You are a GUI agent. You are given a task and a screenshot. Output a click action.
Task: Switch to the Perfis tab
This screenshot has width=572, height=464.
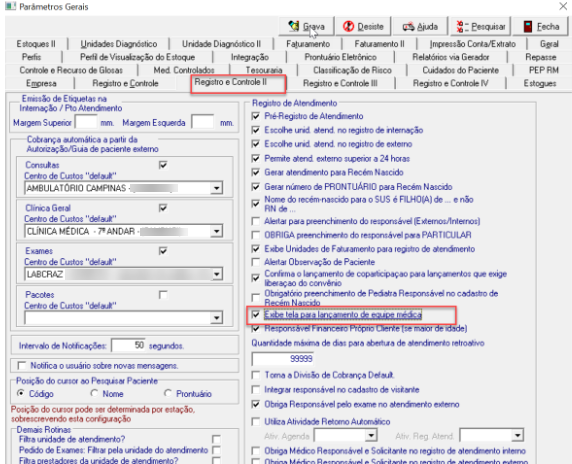(32, 57)
